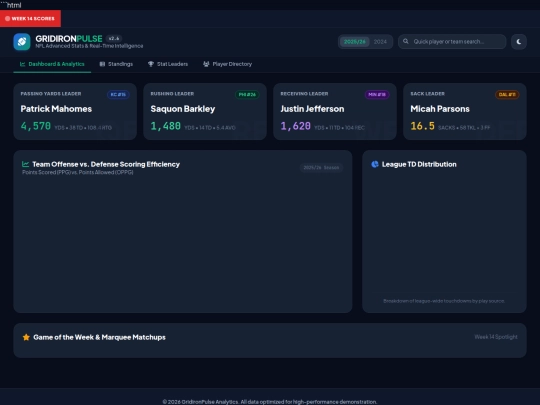Click the Receiving Leader label

pyautogui.click(x=304, y=94)
